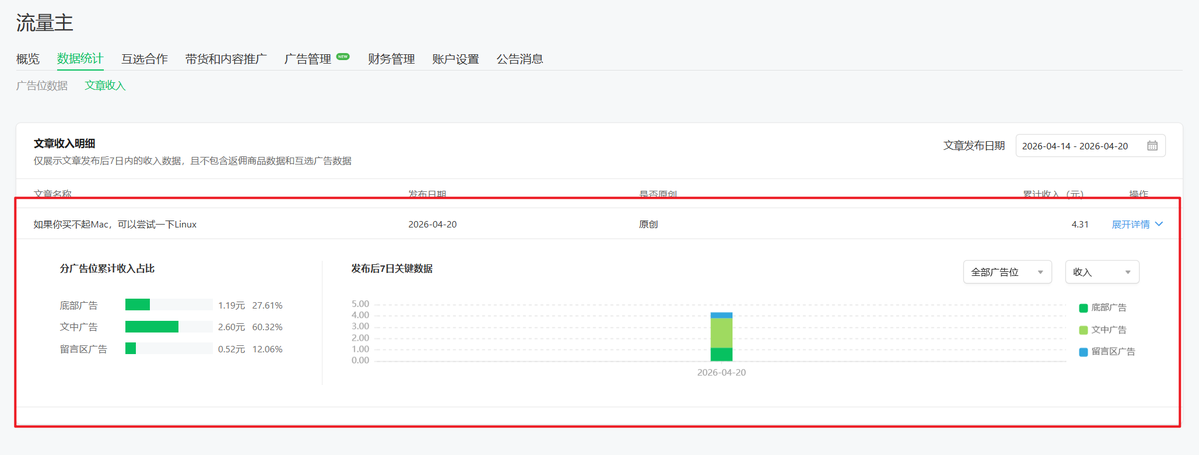Switch to the 广告位数据 sub-tab
Viewport: 1199px width, 455px height.
tap(41, 86)
